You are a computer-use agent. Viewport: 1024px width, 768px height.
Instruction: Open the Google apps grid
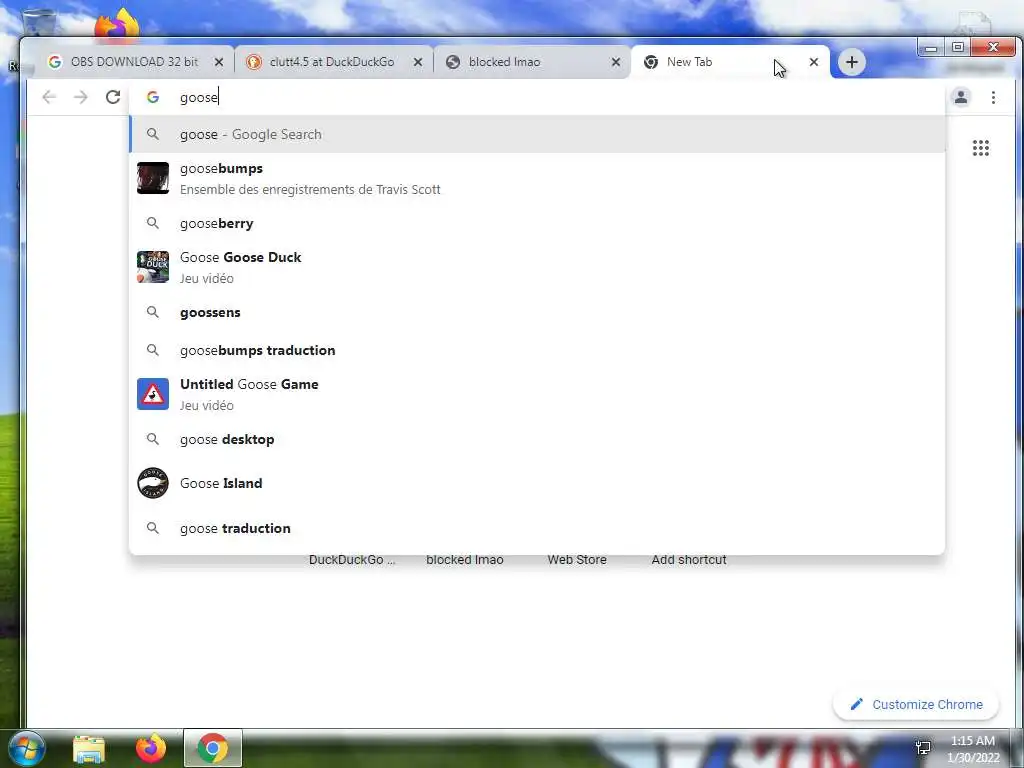(x=980, y=148)
